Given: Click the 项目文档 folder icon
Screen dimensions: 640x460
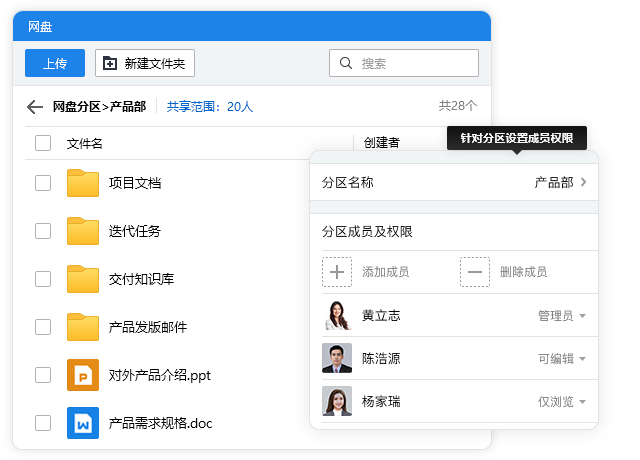Looking at the screenshot, I should coord(83,183).
